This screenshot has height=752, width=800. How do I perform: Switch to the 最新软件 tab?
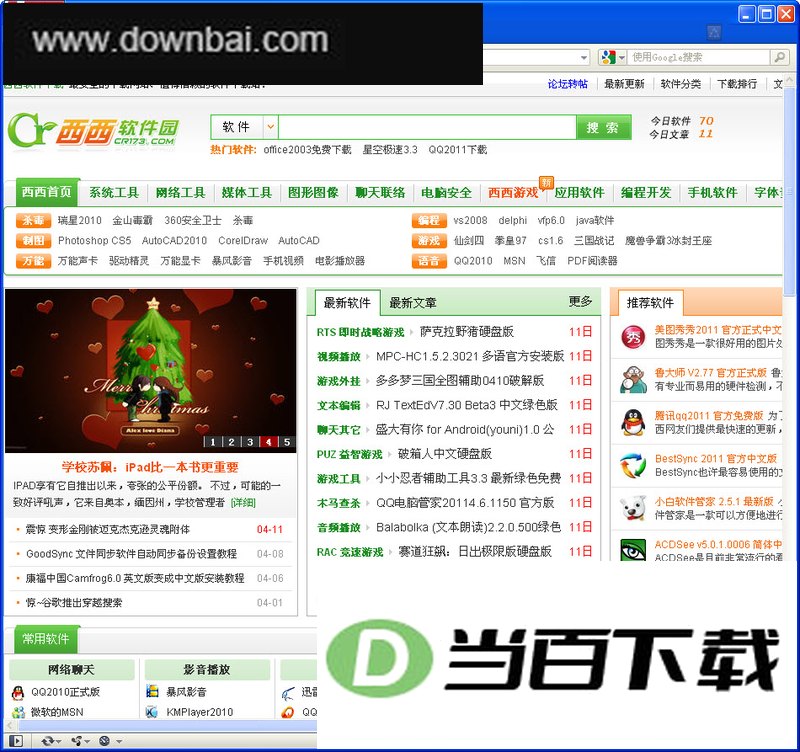pyautogui.click(x=347, y=303)
